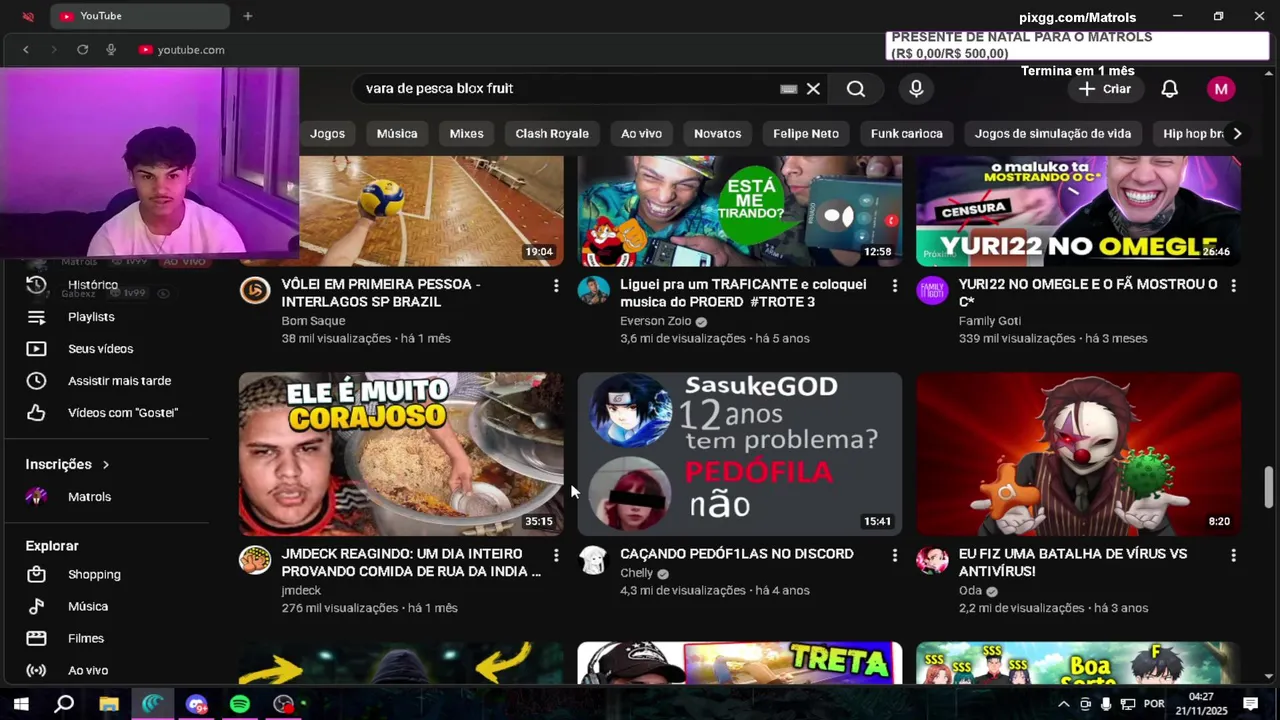
Task: Select the YouTube browser tab
Action: coord(140,16)
